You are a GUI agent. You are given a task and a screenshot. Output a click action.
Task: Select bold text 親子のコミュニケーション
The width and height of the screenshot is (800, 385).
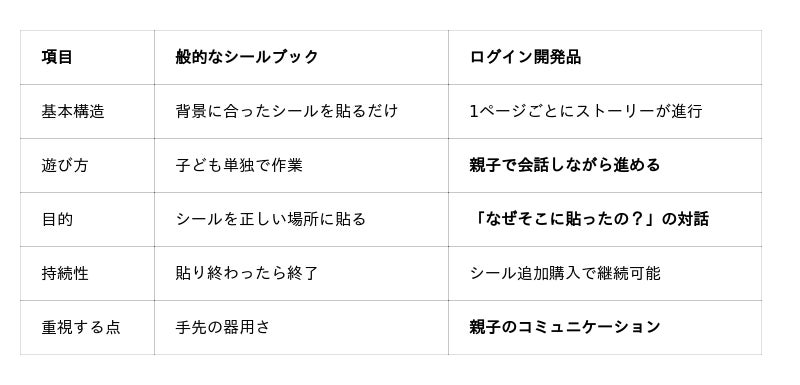565,327
